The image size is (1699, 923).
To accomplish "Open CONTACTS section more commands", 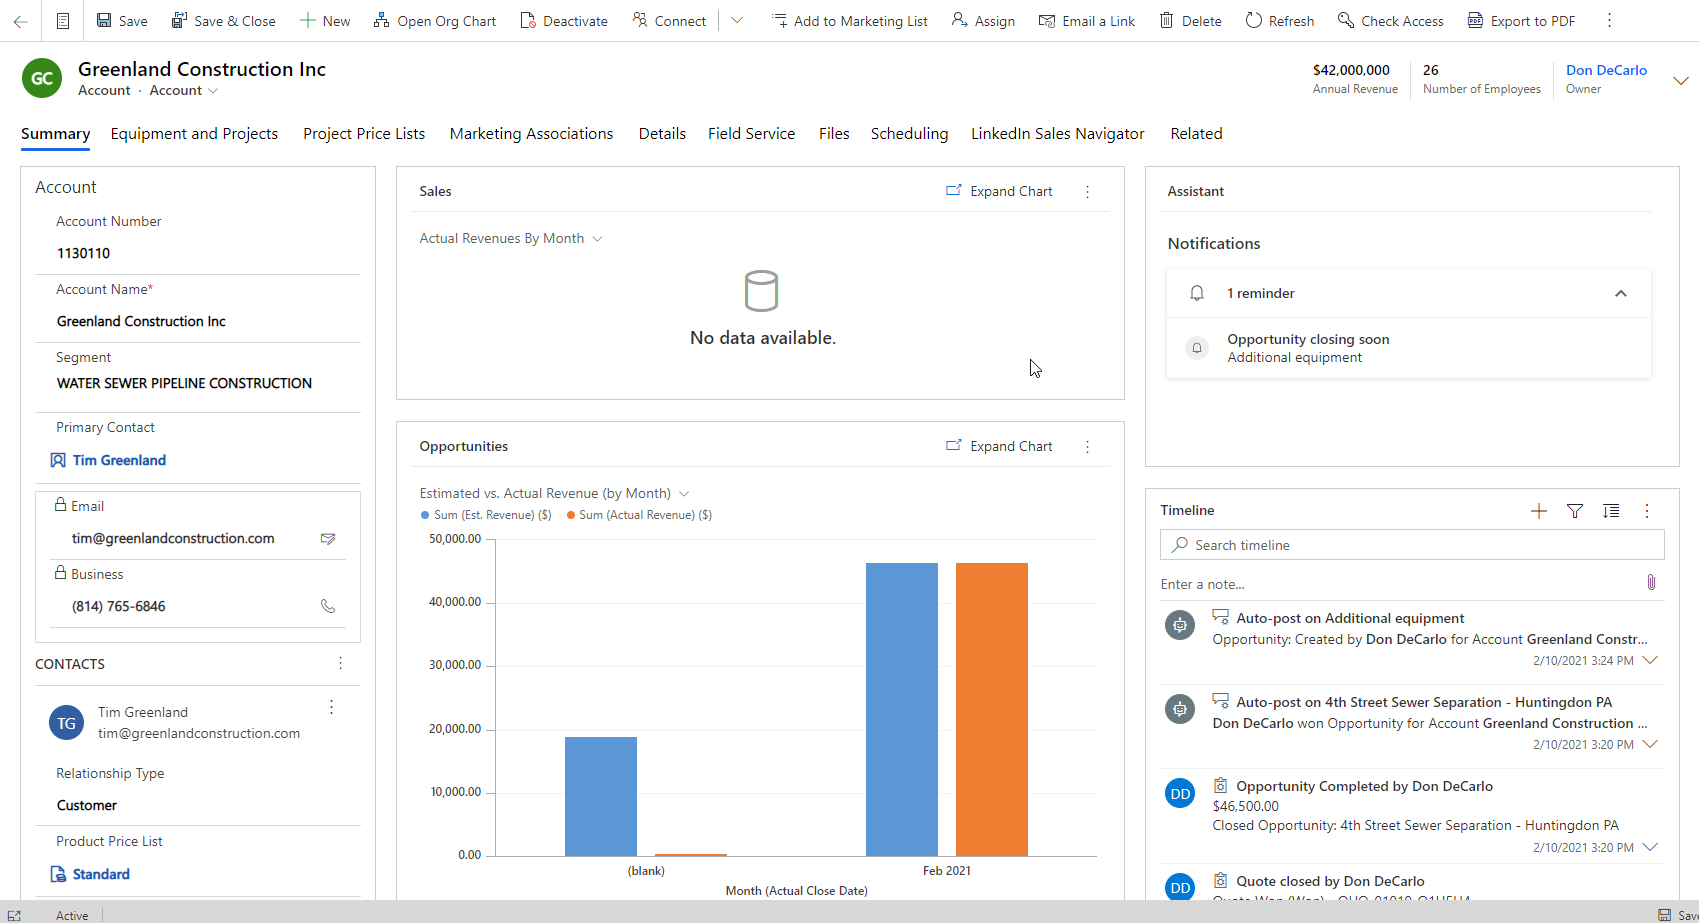I will click(340, 663).
